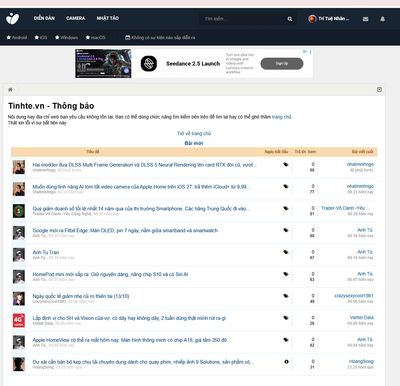Open the ad info options icon
Image resolution: width=400 pixels, height=386 pixels.
point(310,51)
